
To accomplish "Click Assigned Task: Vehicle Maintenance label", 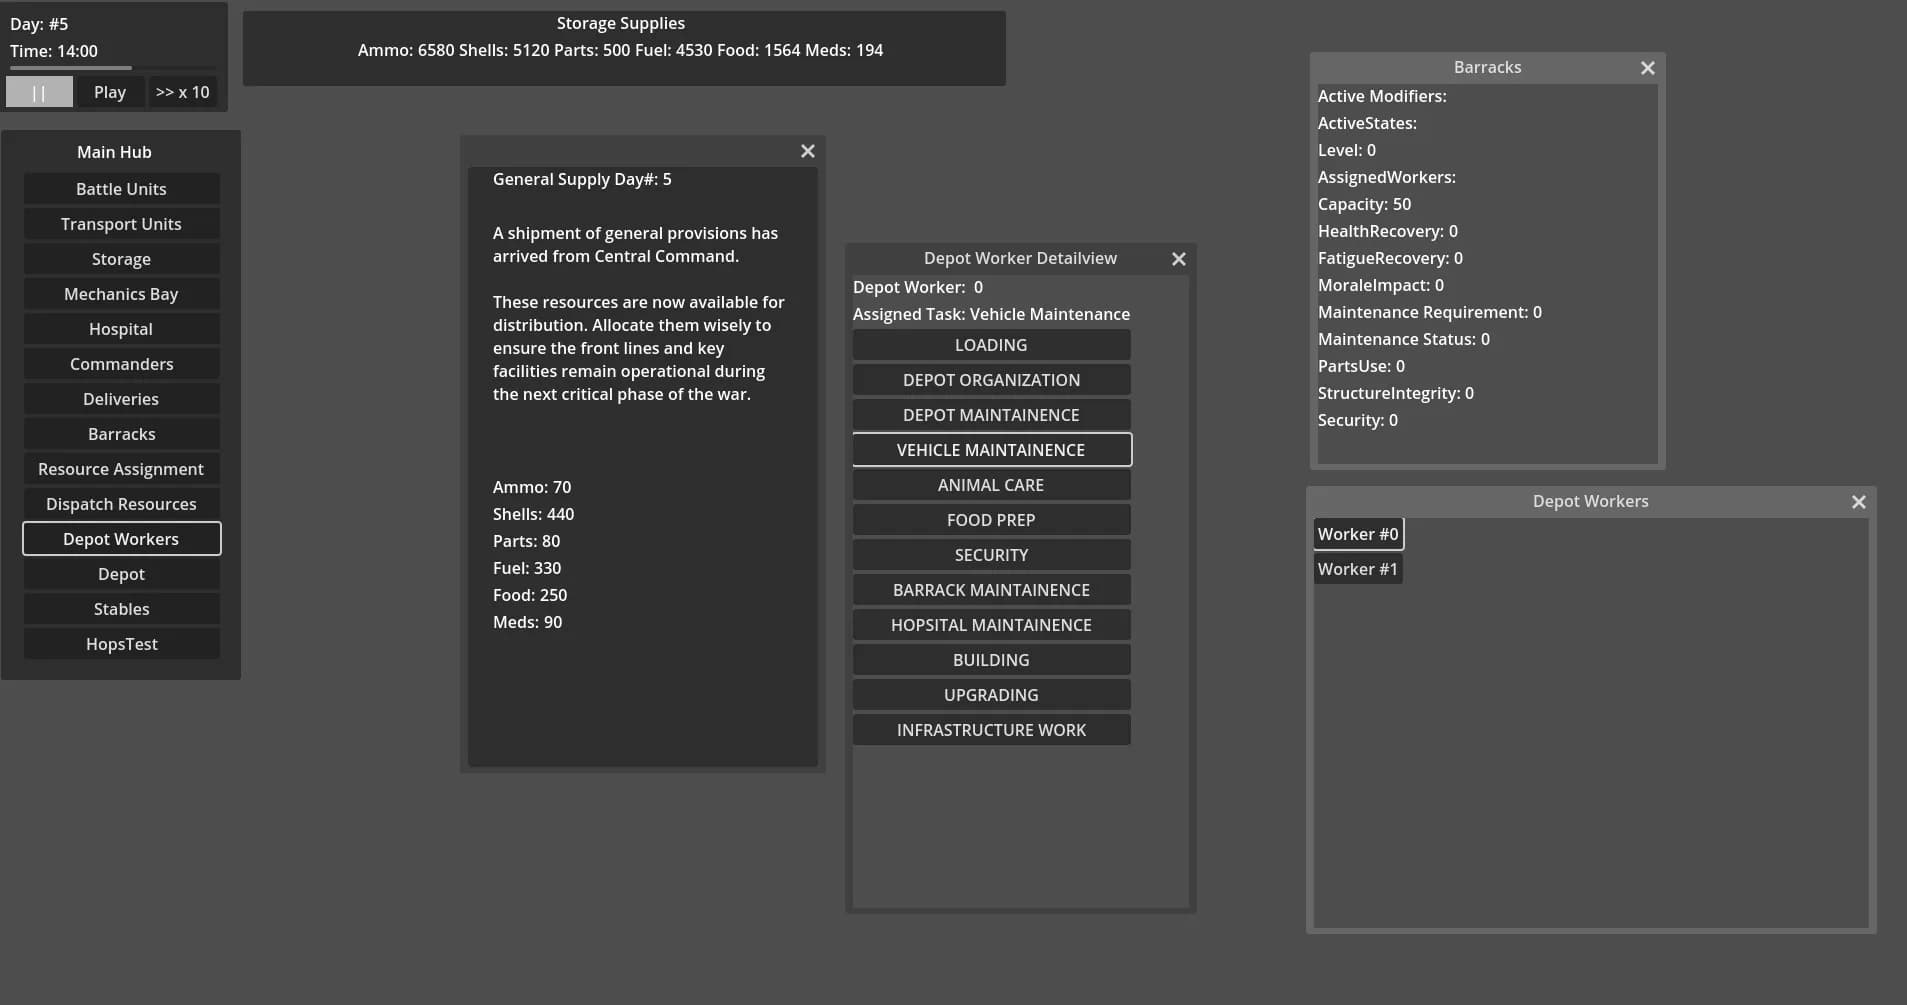I will pos(991,314).
